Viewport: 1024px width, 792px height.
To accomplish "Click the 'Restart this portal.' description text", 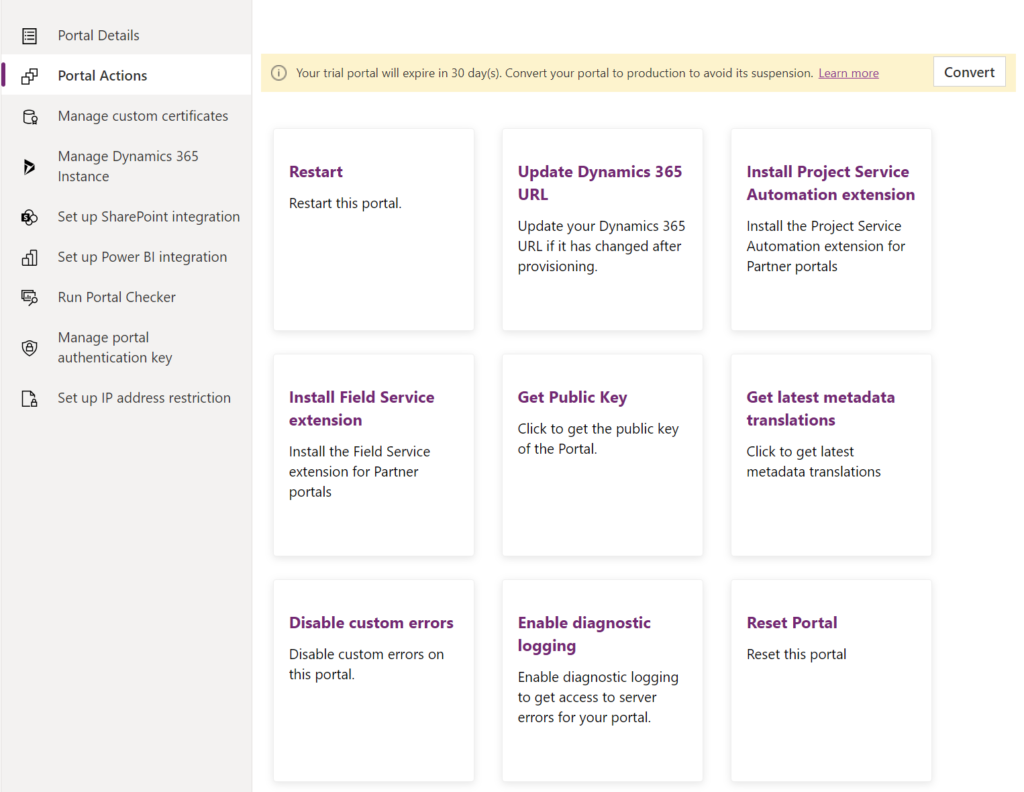I will pyautogui.click(x=345, y=203).
